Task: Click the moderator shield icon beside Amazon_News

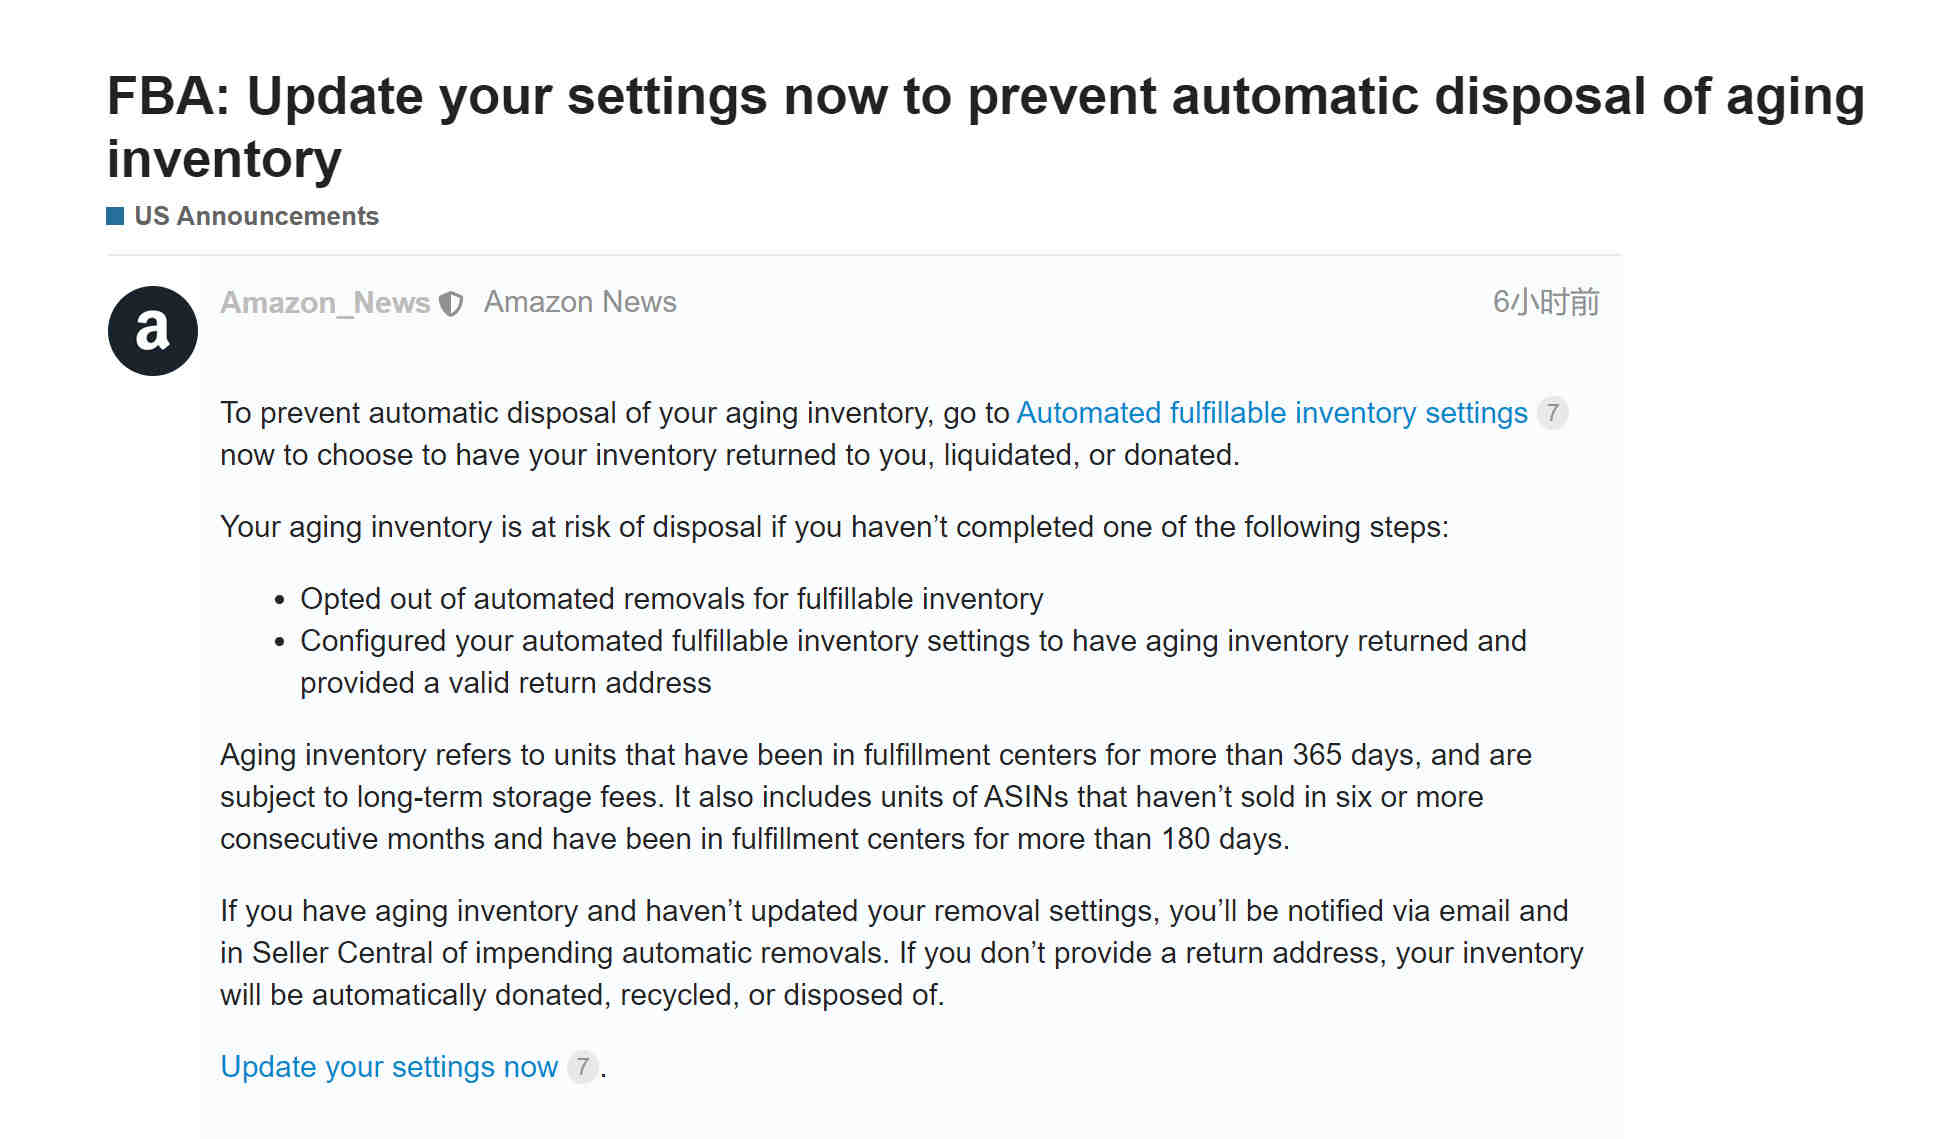Action: pyautogui.click(x=451, y=303)
